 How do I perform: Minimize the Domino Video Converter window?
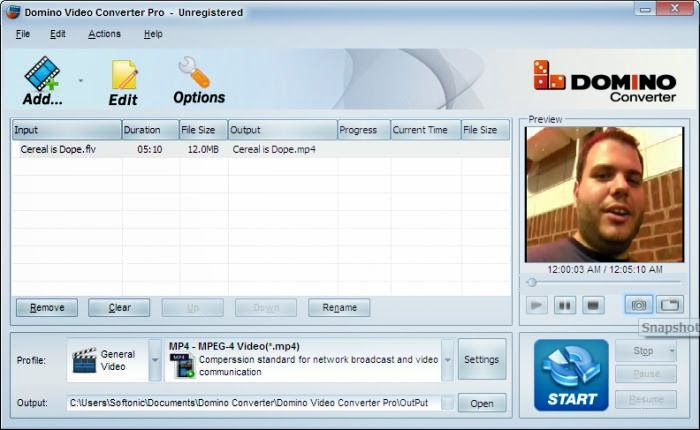pyautogui.click(x=645, y=8)
